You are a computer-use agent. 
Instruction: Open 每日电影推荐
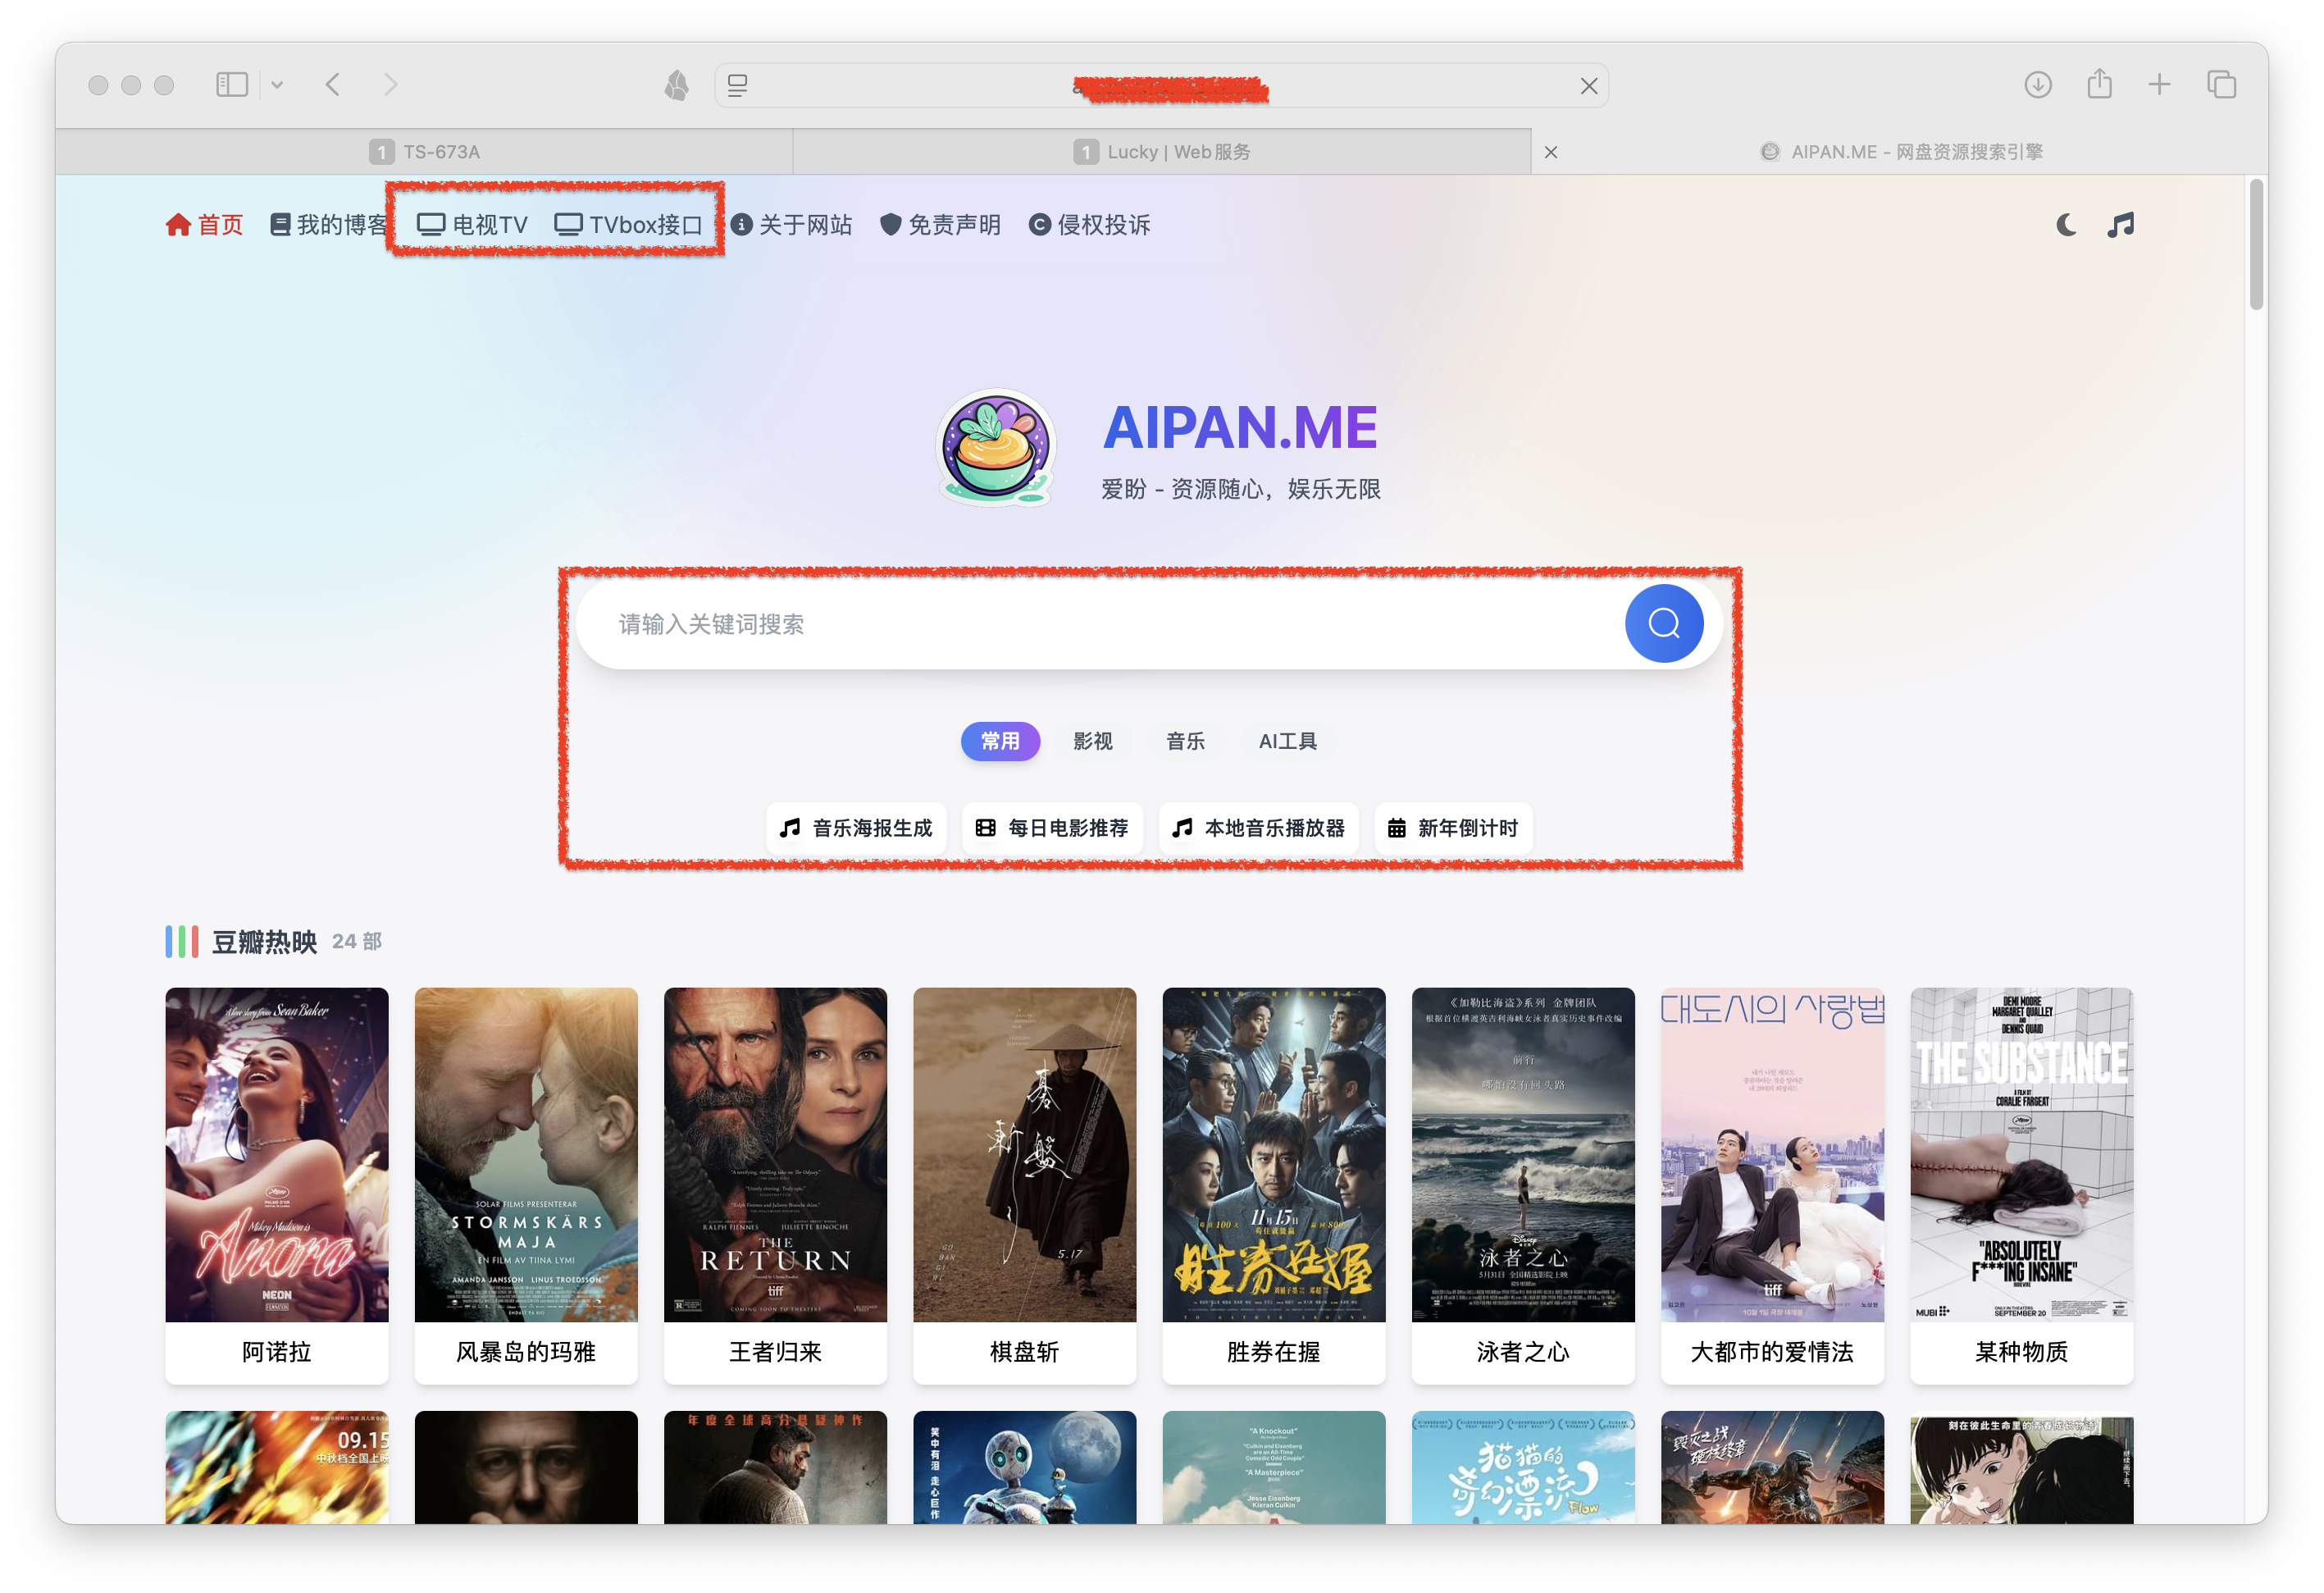click(1052, 828)
